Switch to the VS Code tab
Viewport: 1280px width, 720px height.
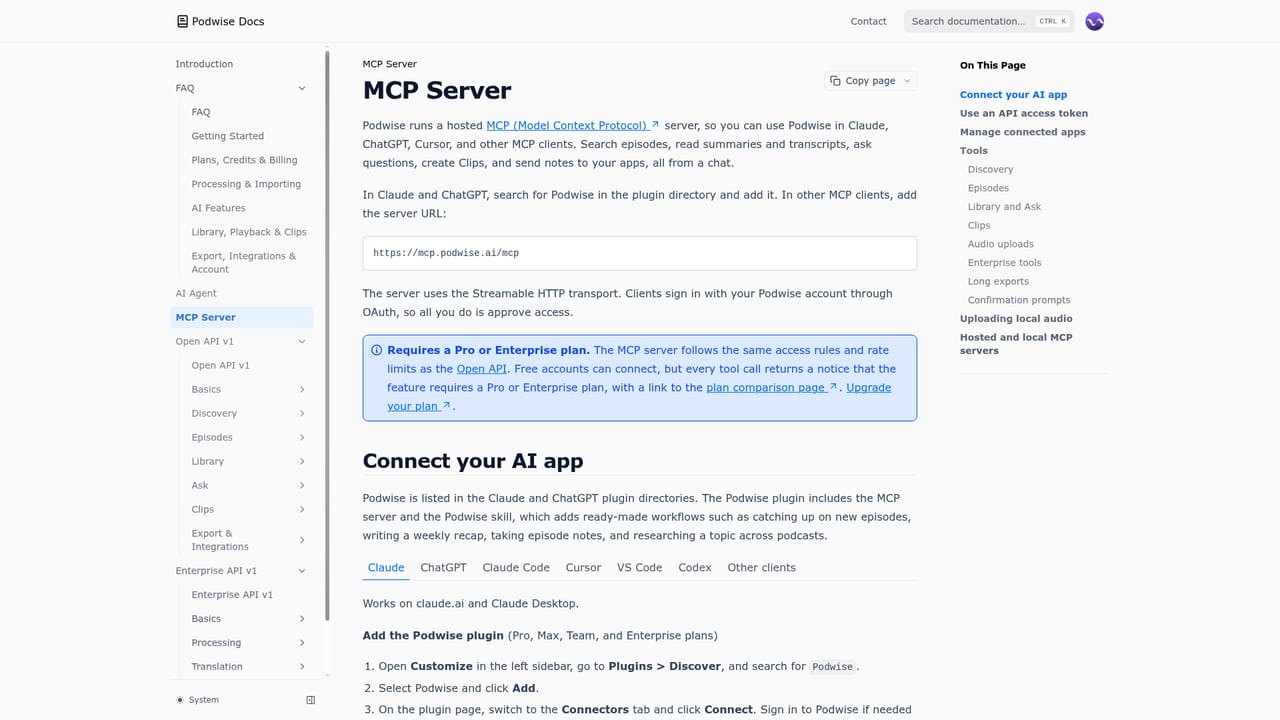[x=639, y=567]
